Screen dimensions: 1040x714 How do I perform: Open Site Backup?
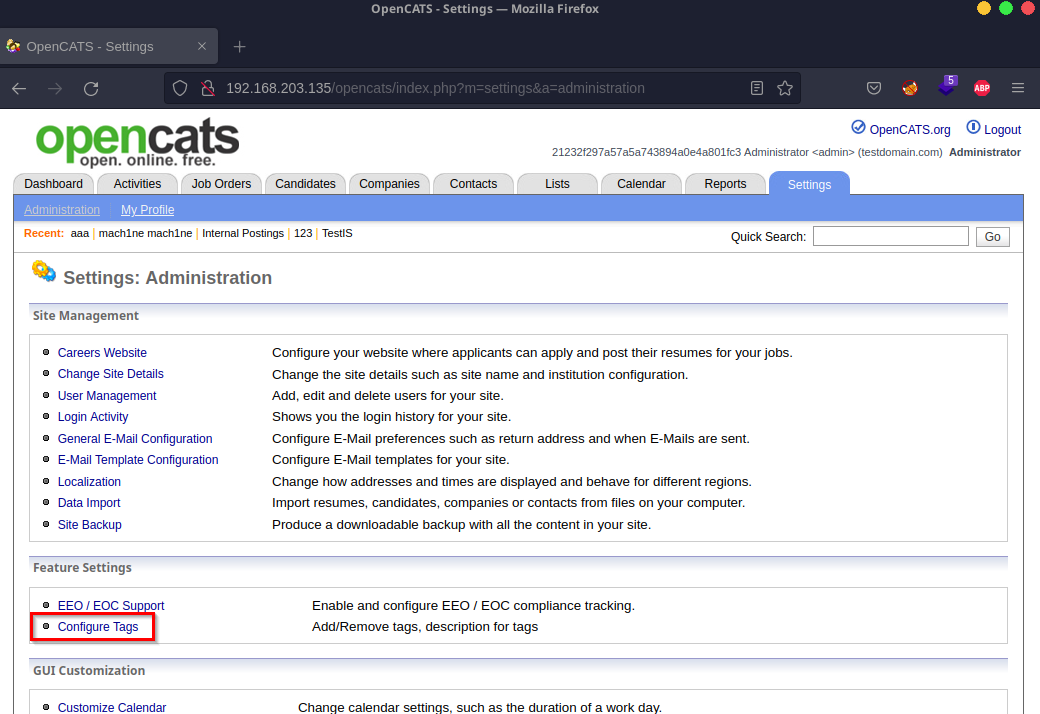(90, 525)
